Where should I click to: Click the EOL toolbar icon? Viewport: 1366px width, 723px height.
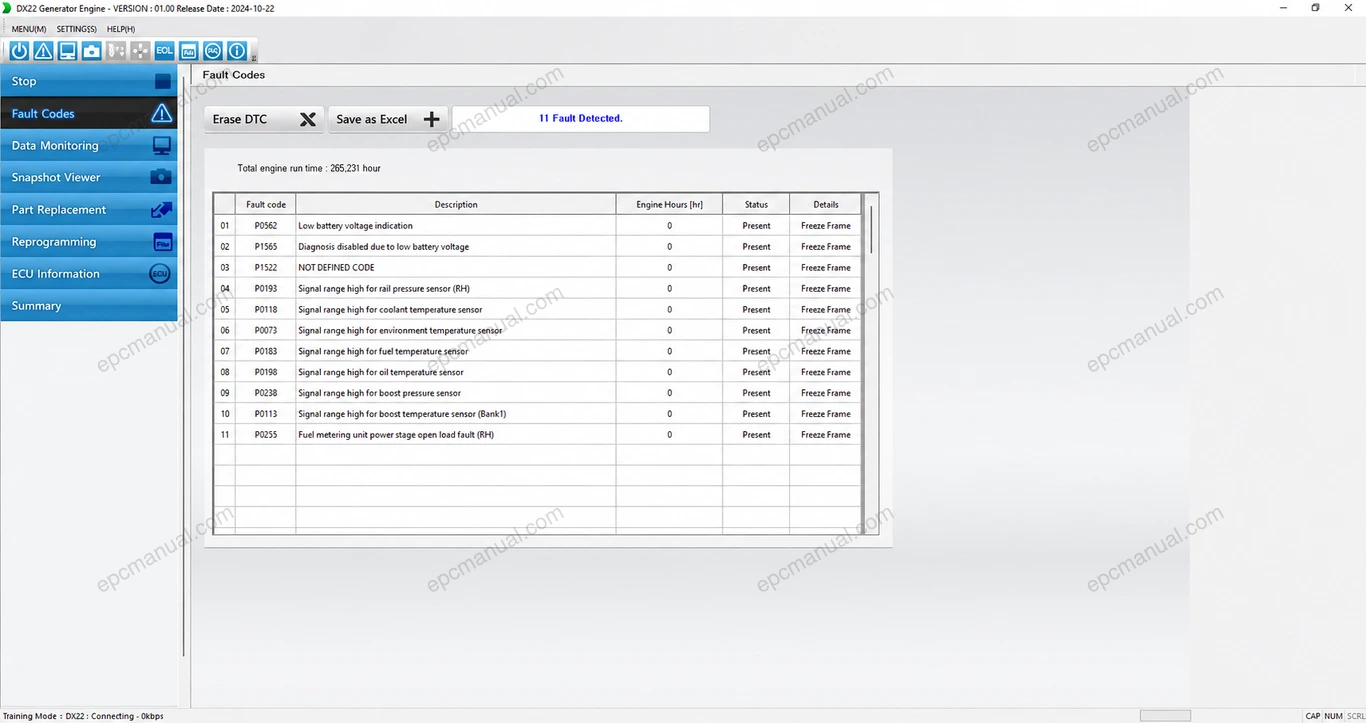tap(164, 50)
